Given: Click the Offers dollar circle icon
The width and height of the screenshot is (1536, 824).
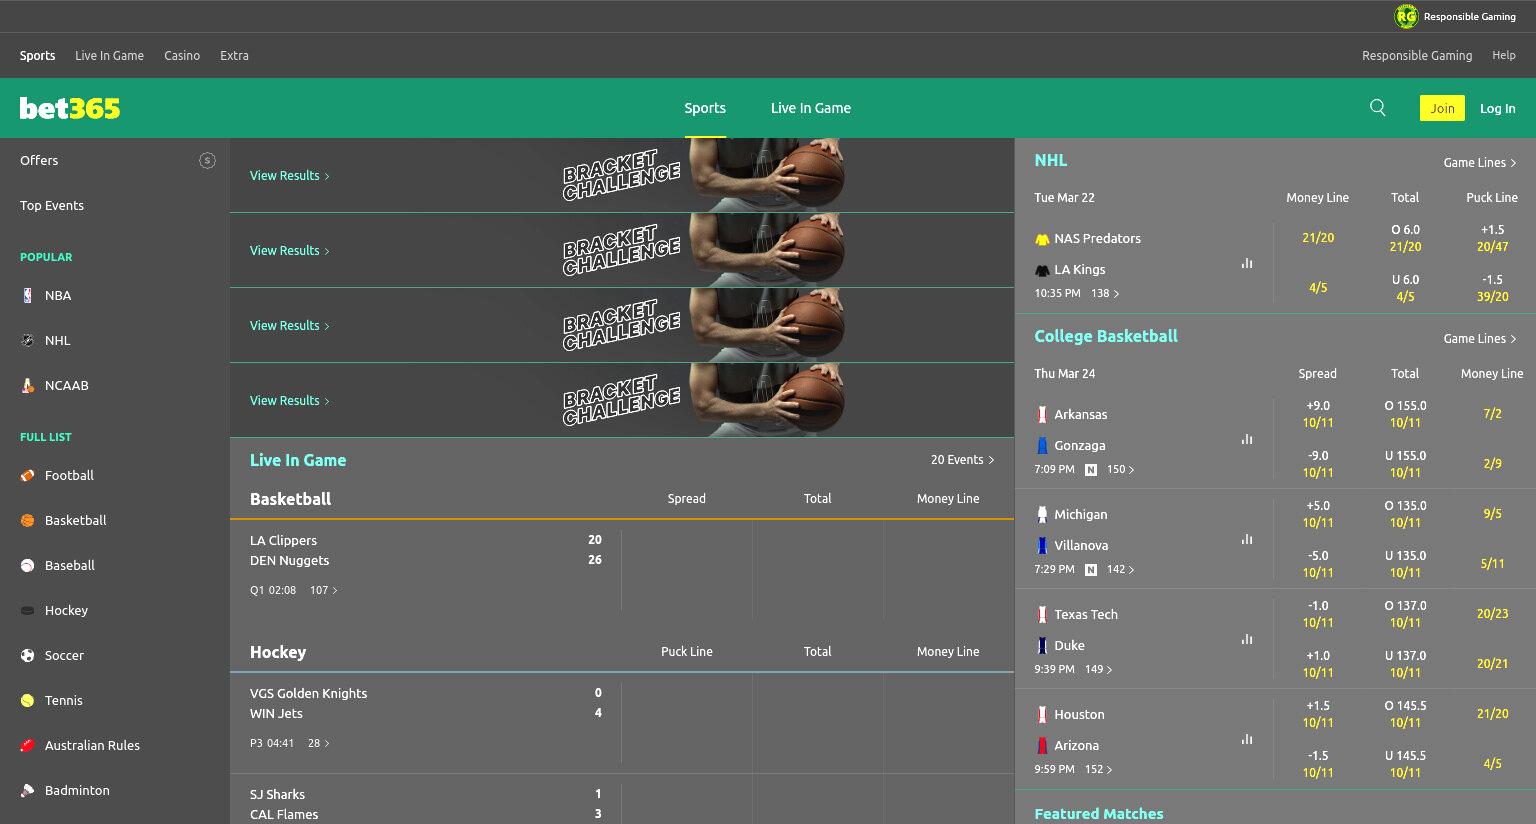Looking at the screenshot, I should [207, 160].
